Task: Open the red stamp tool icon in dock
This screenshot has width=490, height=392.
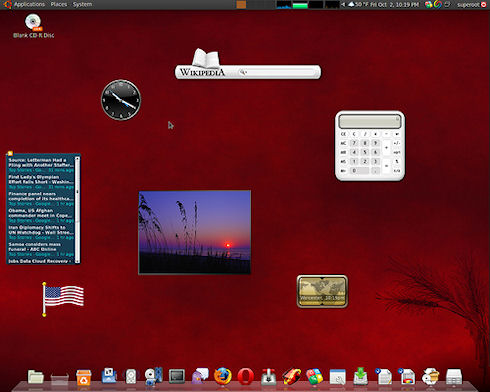Action: [268, 377]
